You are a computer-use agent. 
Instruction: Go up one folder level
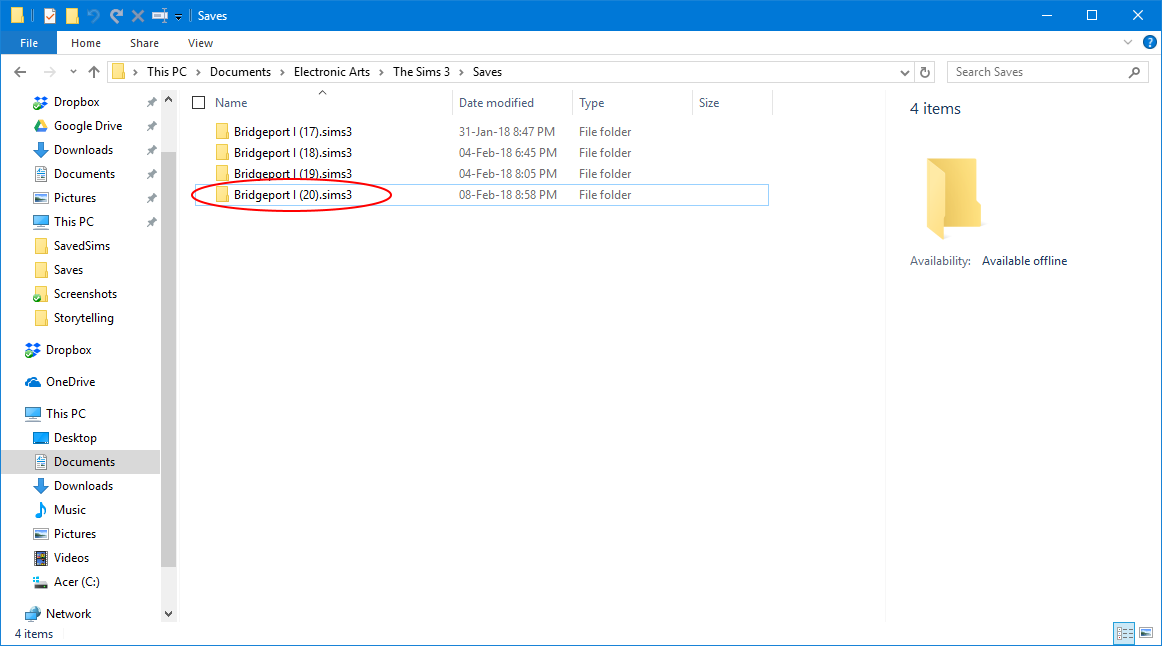pos(93,72)
